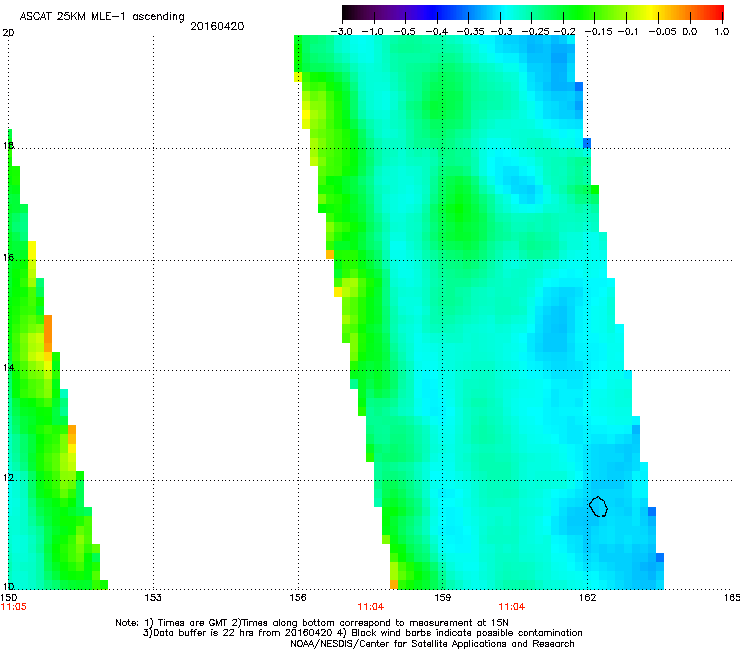This screenshot has width=740, height=650.
Task: Click the -0.3 color scale label
Action: [501, 32]
